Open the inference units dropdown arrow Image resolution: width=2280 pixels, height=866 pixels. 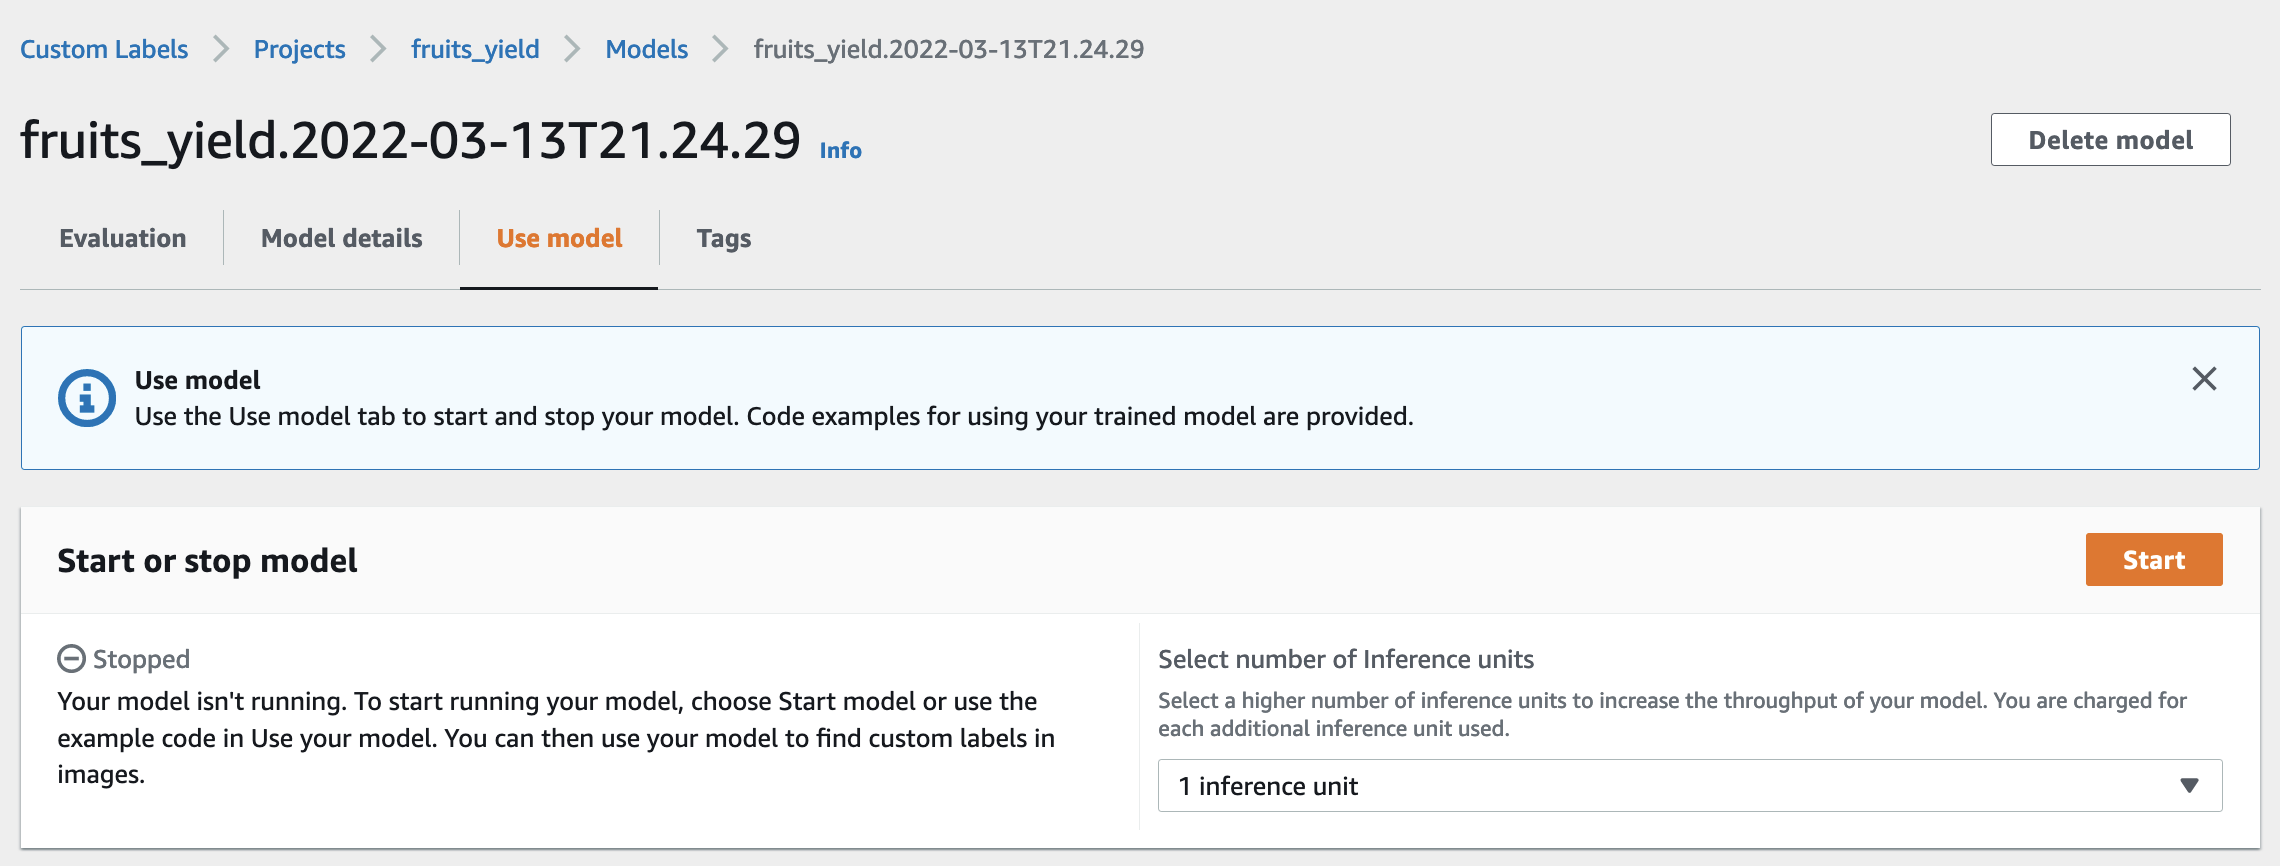tap(2189, 786)
